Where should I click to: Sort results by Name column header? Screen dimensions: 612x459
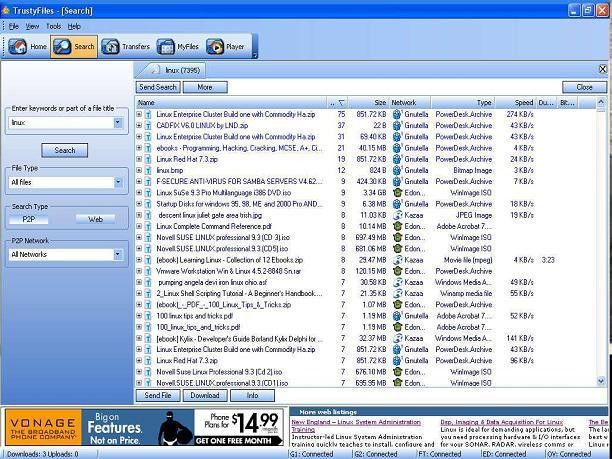click(x=231, y=103)
